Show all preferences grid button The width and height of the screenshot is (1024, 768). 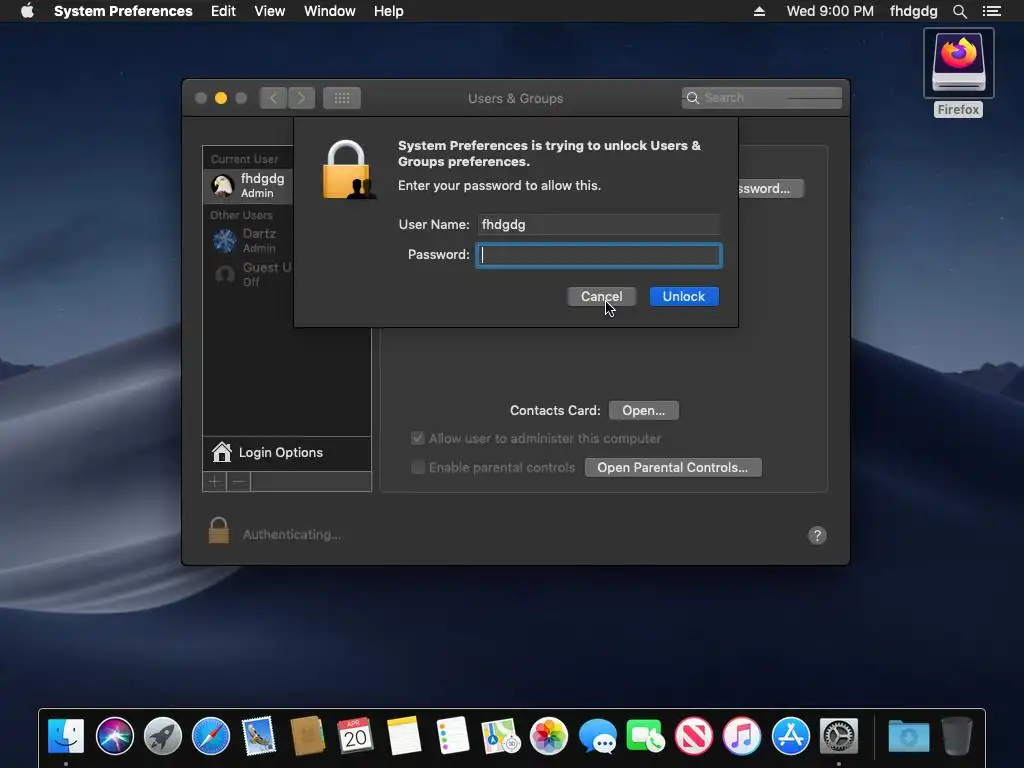point(342,98)
